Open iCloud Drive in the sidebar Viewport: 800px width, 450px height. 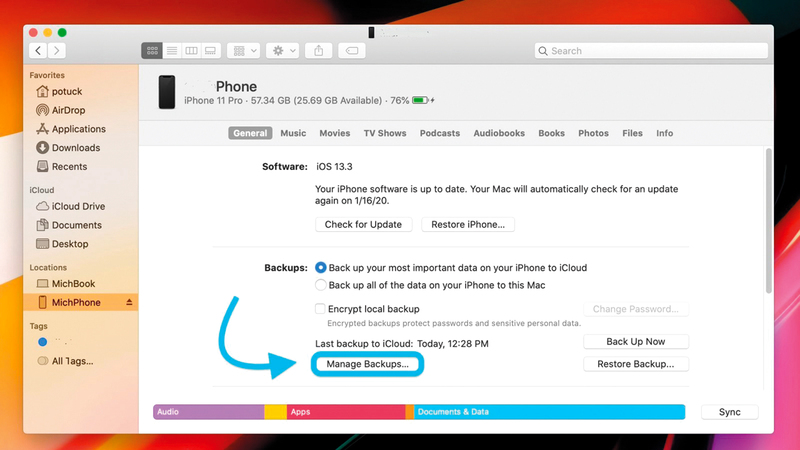78,206
